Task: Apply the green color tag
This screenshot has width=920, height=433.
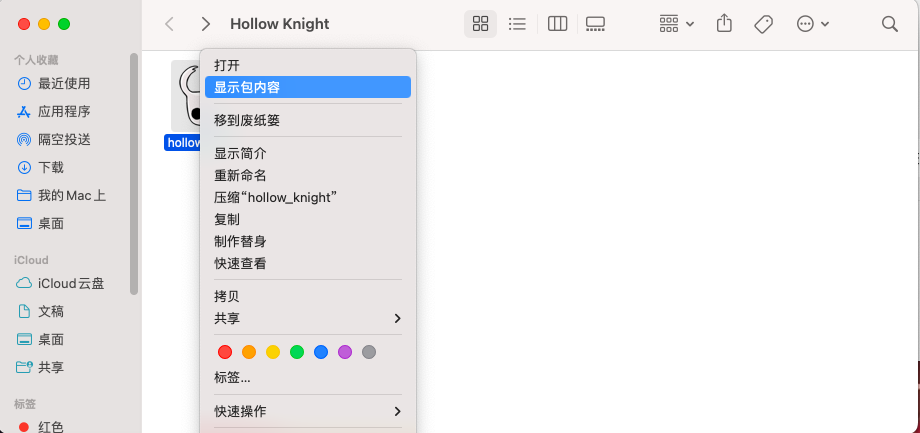Action: click(x=297, y=352)
